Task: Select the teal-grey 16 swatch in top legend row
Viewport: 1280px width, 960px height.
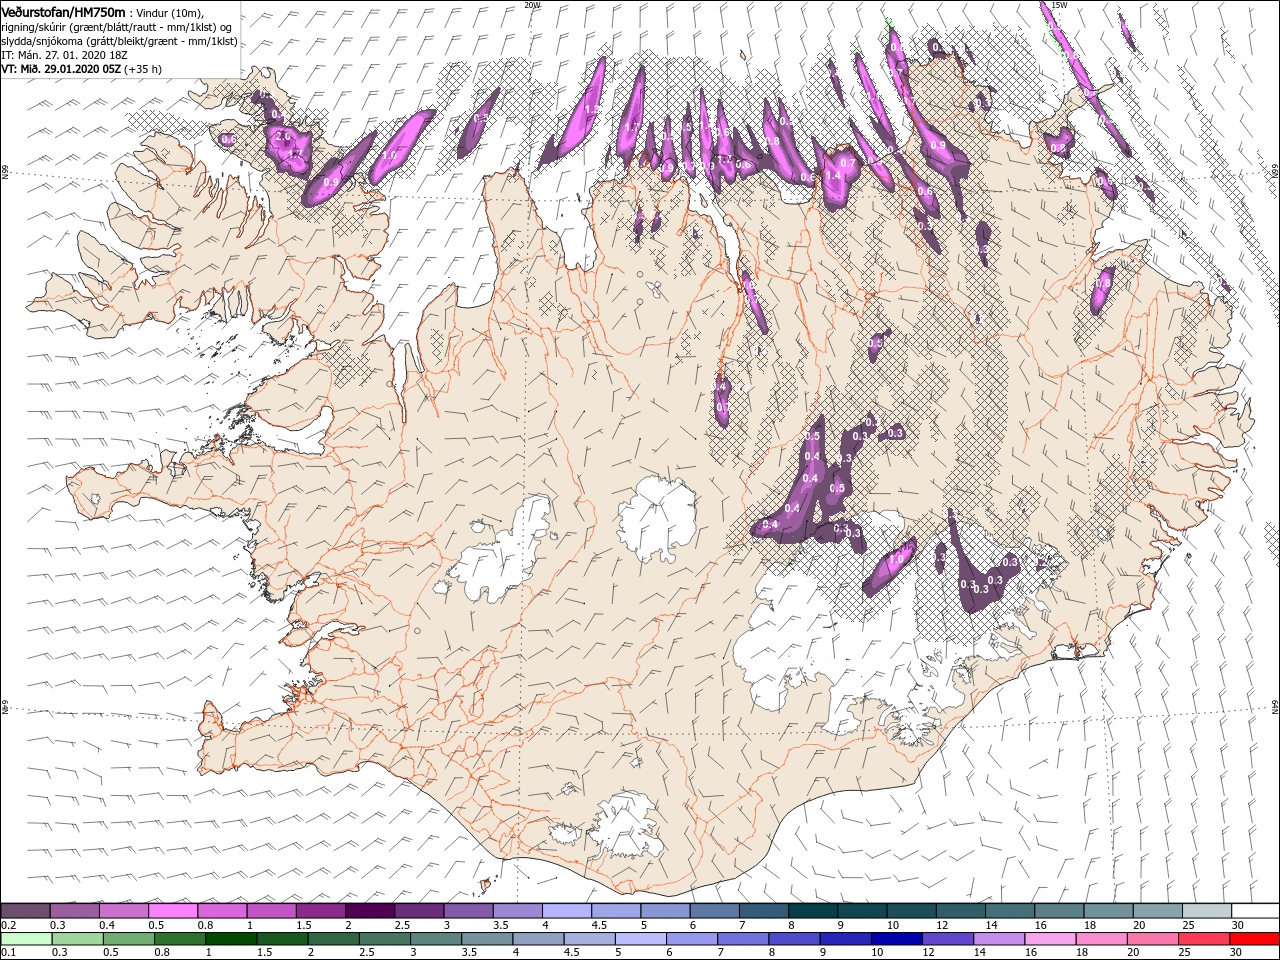Action: click(x=1057, y=911)
